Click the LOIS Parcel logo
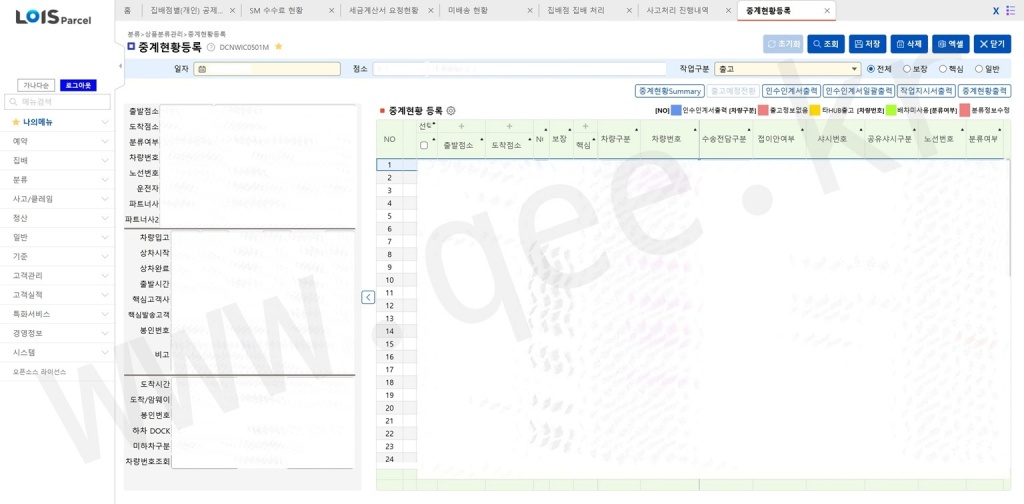1024x504 pixels. (x=54, y=18)
